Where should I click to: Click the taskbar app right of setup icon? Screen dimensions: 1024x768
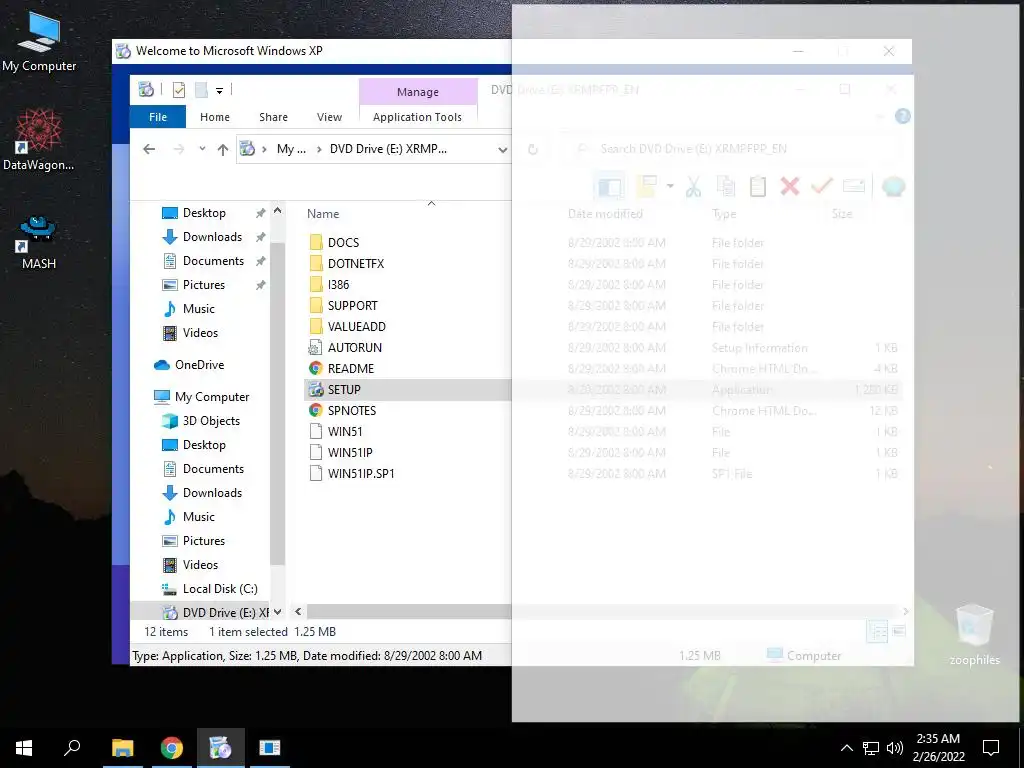269,748
